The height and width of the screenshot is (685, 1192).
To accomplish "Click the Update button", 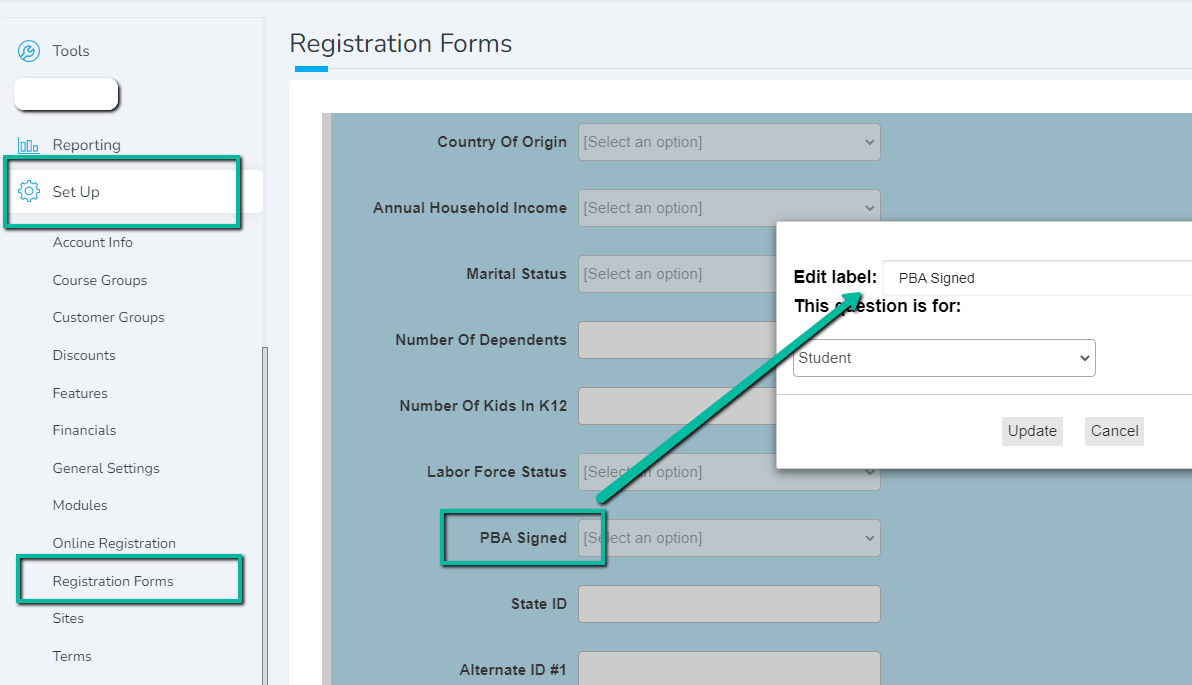I will point(1032,431).
